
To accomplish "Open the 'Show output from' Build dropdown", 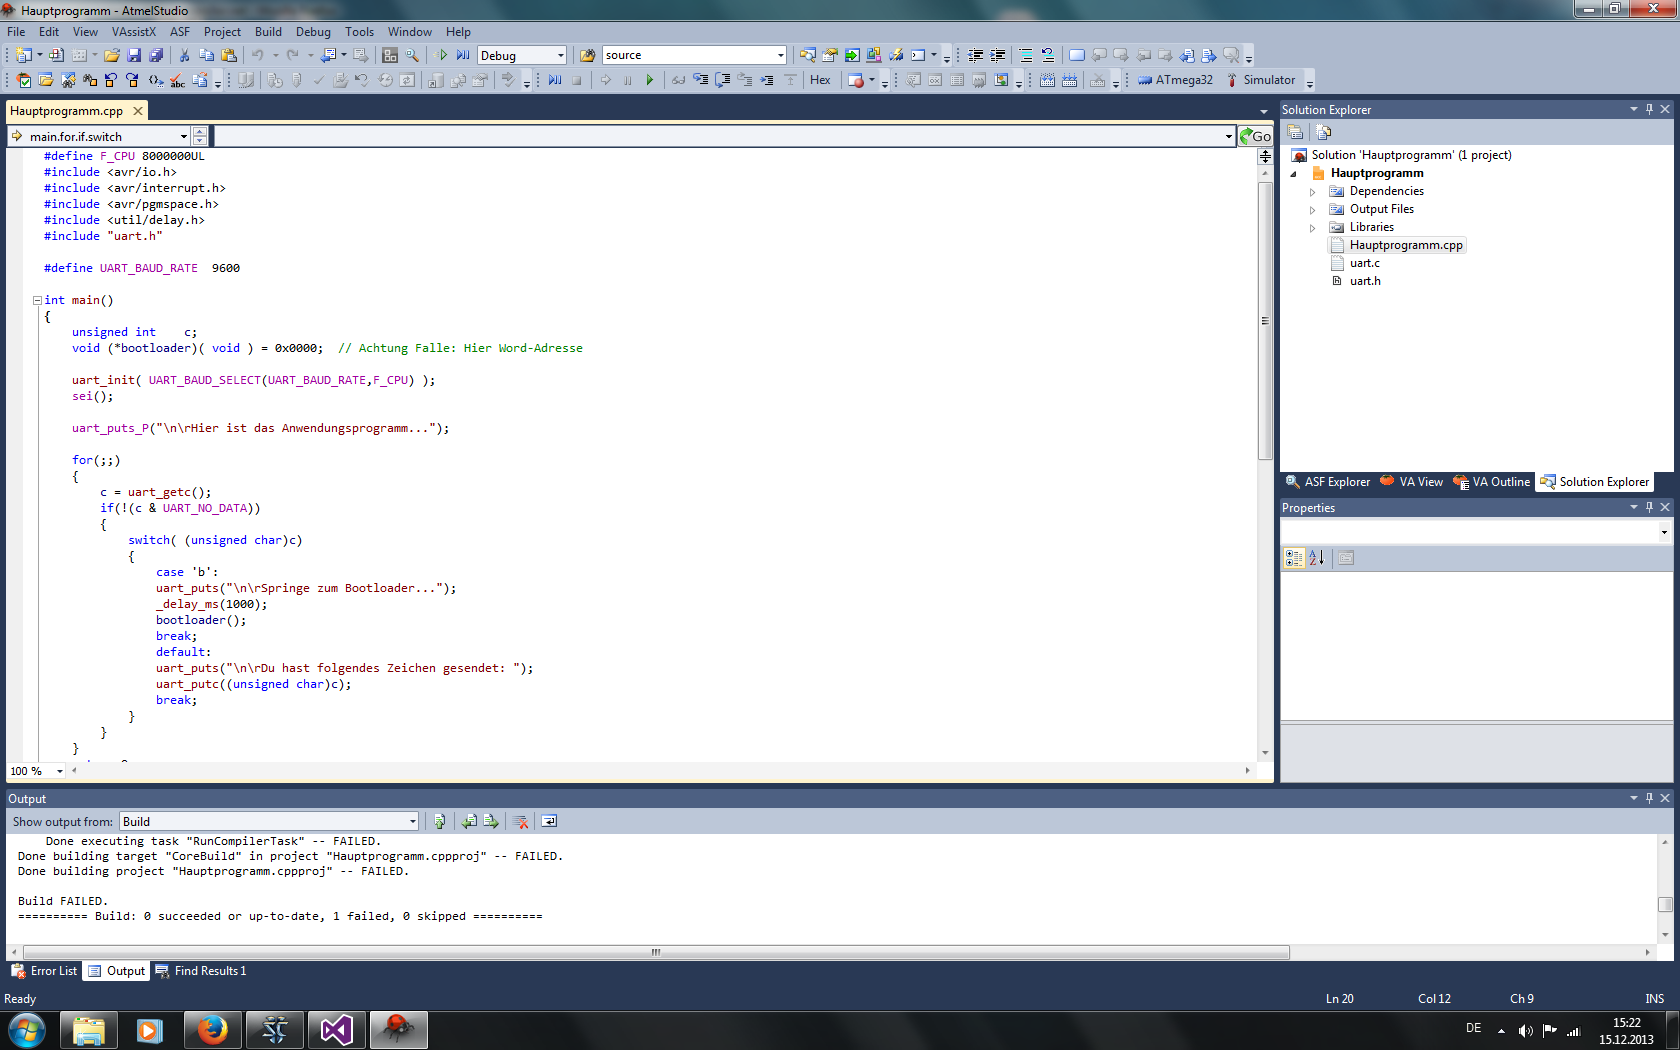I will pos(412,822).
